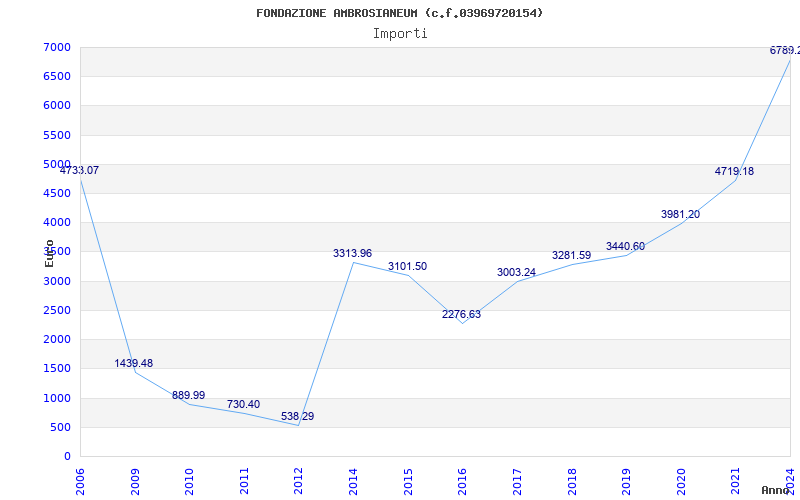Viewport: 800px width, 500px height.
Task: Click the 2006 x-axis year label
Action: click(x=80, y=482)
